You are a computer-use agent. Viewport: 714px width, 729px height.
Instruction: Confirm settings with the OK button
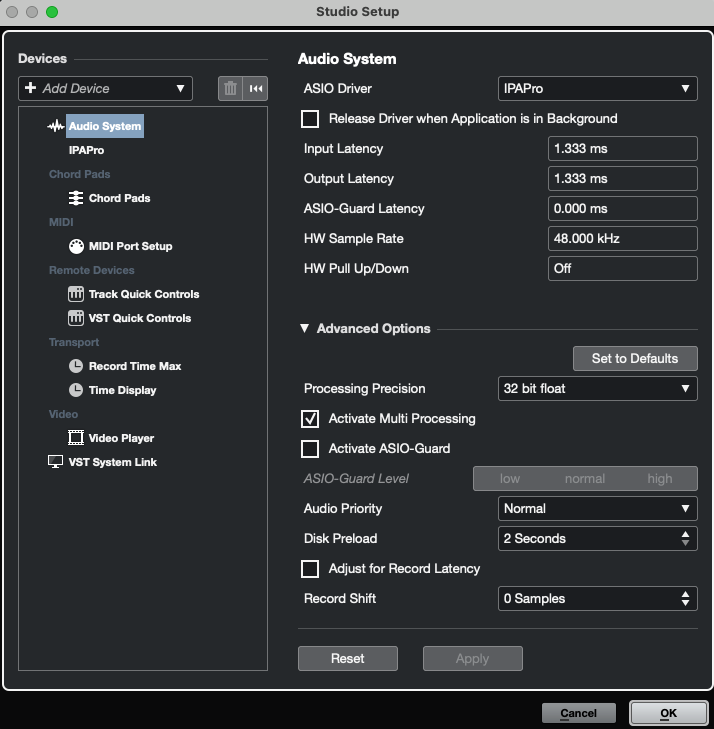click(x=668, y=713)
